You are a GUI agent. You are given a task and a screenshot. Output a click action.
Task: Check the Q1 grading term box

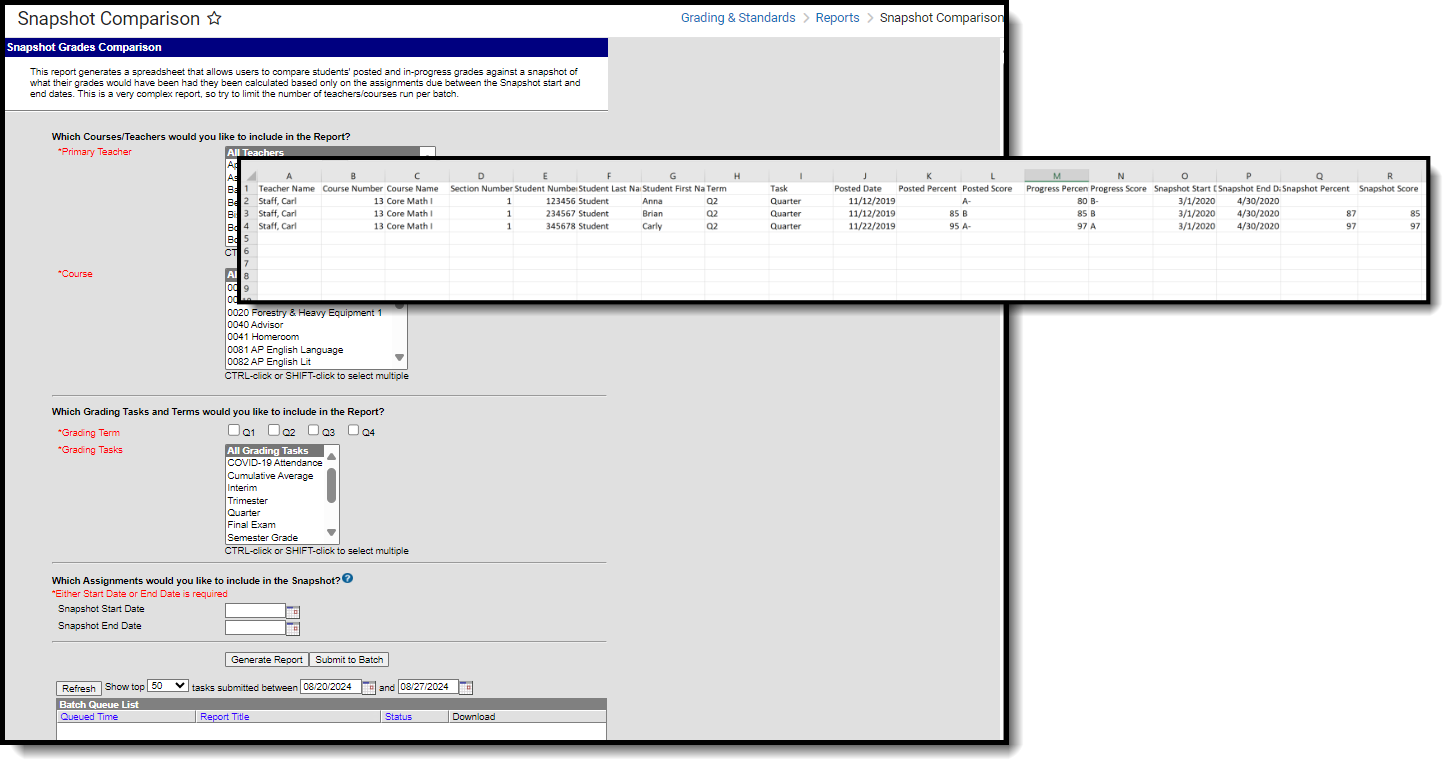[234, 431]
